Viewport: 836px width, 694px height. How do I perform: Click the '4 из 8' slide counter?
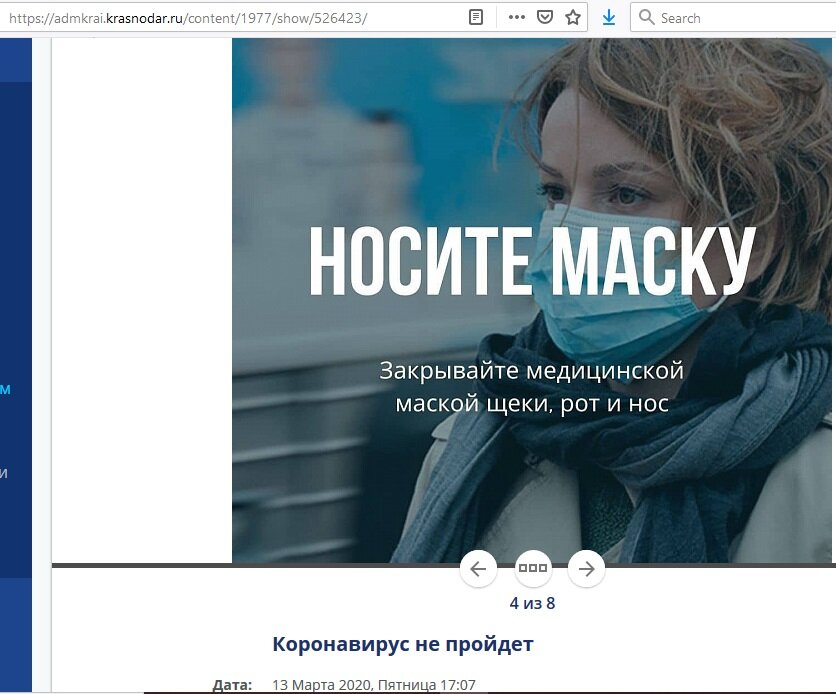coord(531,603)
